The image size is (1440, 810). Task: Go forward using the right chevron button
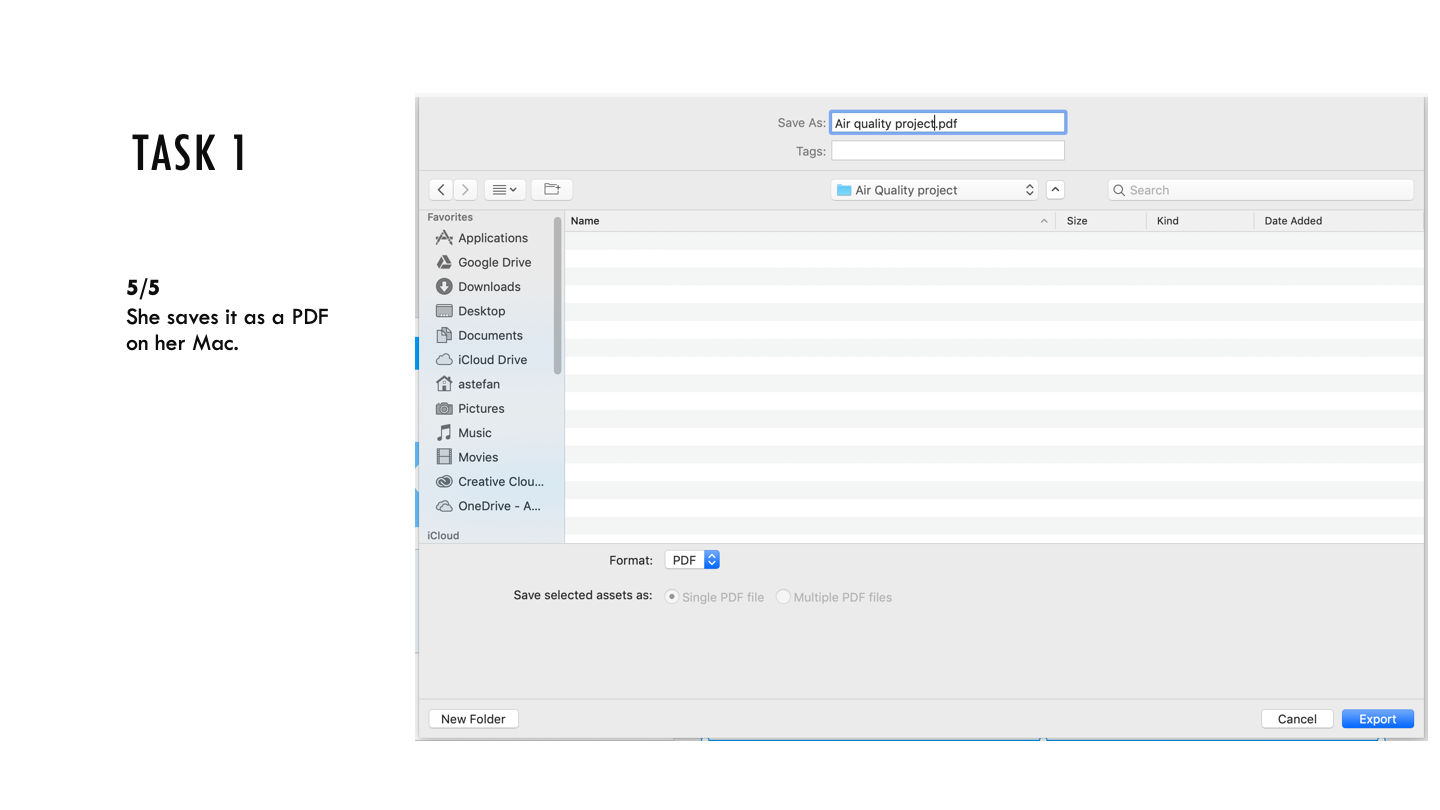click(465, 190)
